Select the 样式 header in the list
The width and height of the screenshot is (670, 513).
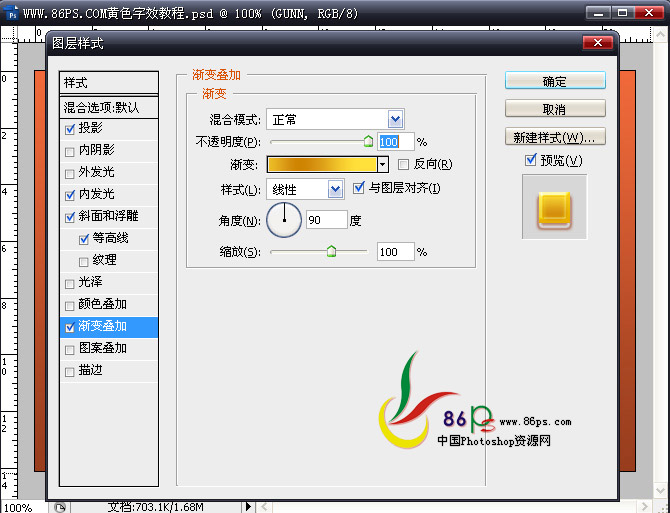[x=109, y=83]
